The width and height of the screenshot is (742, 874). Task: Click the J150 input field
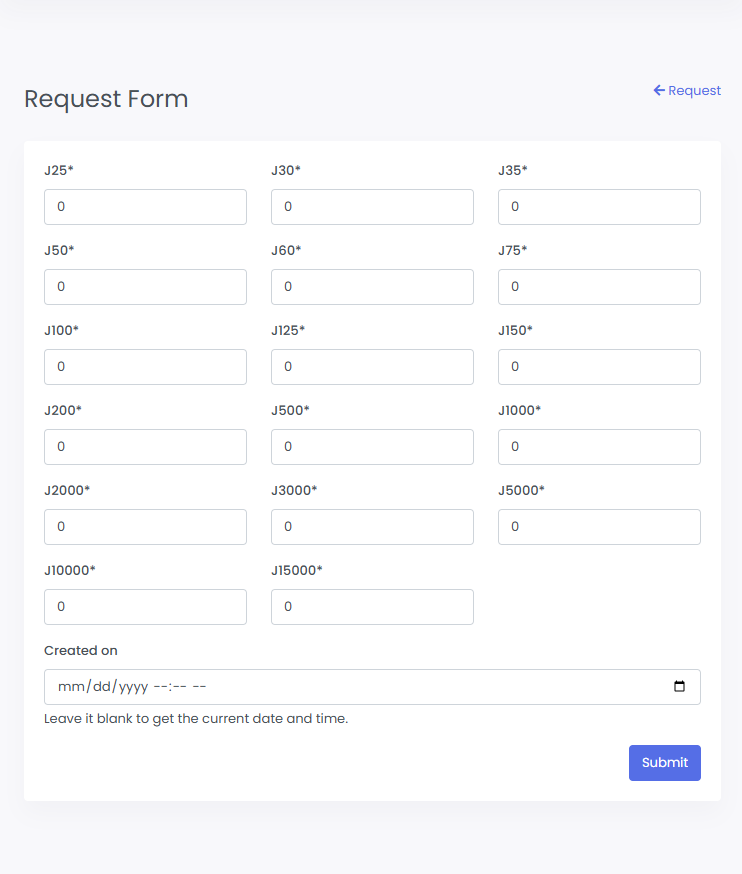[x=599, y=367]
